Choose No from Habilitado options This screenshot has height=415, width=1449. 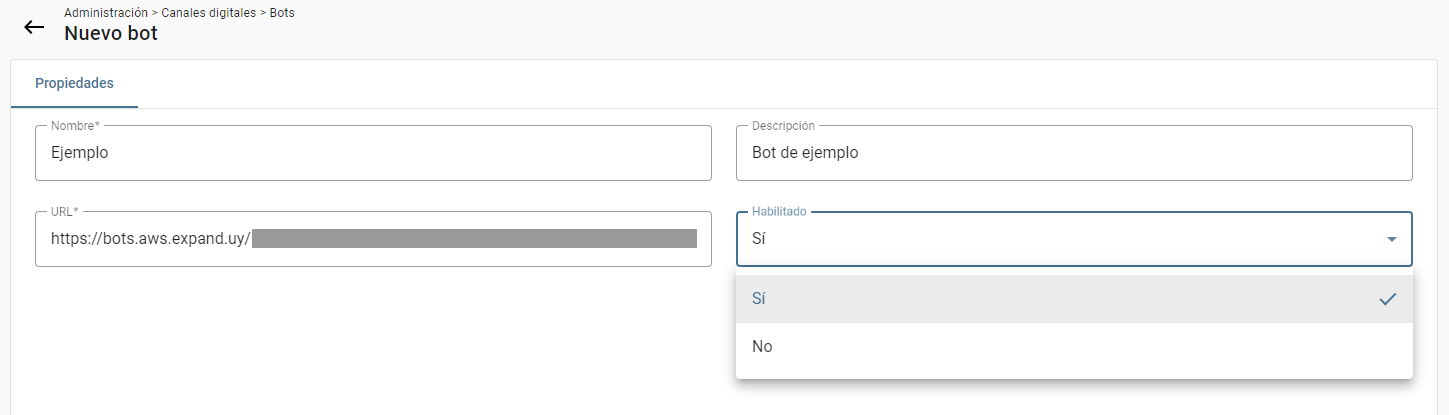[1074, 347]
